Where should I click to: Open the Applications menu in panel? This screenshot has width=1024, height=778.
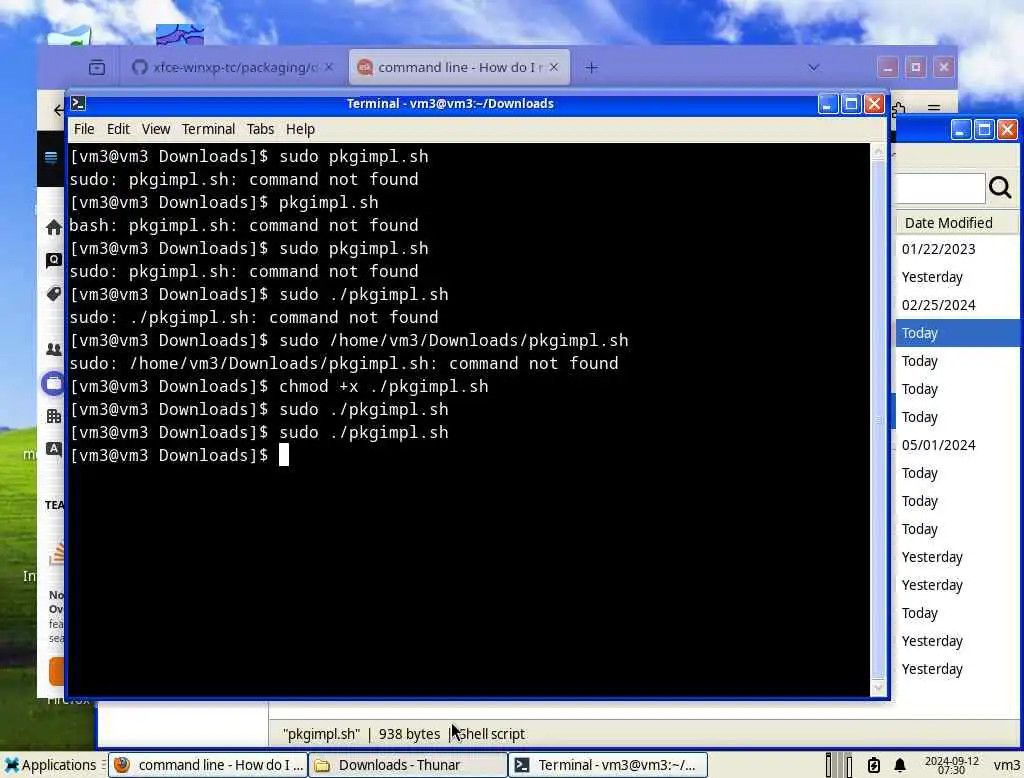[x=50, y=765]
